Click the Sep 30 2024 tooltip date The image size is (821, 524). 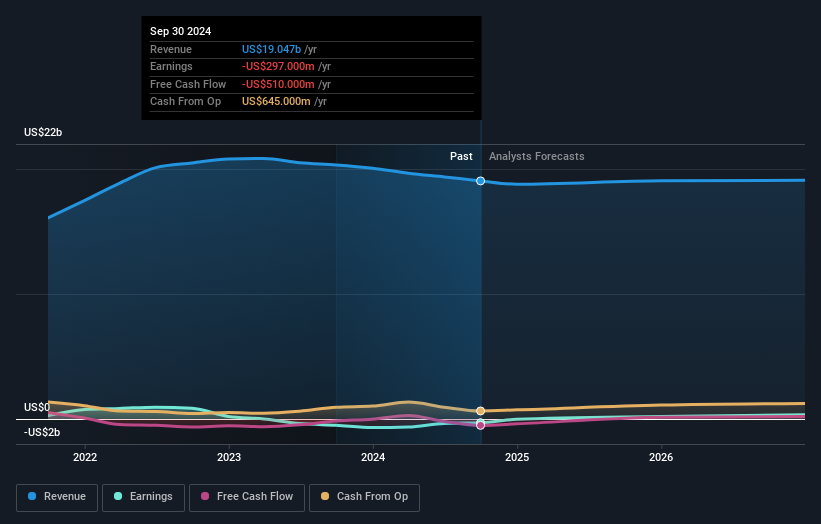[x=181, y=31]
